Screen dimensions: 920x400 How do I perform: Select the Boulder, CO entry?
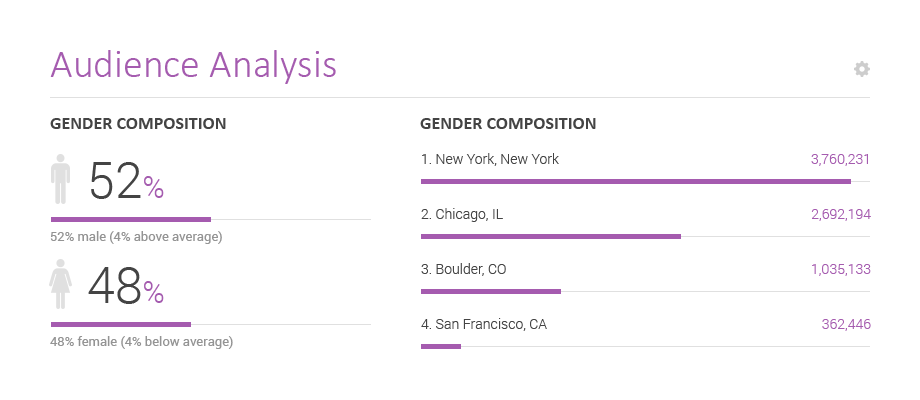tap(645, 279)
